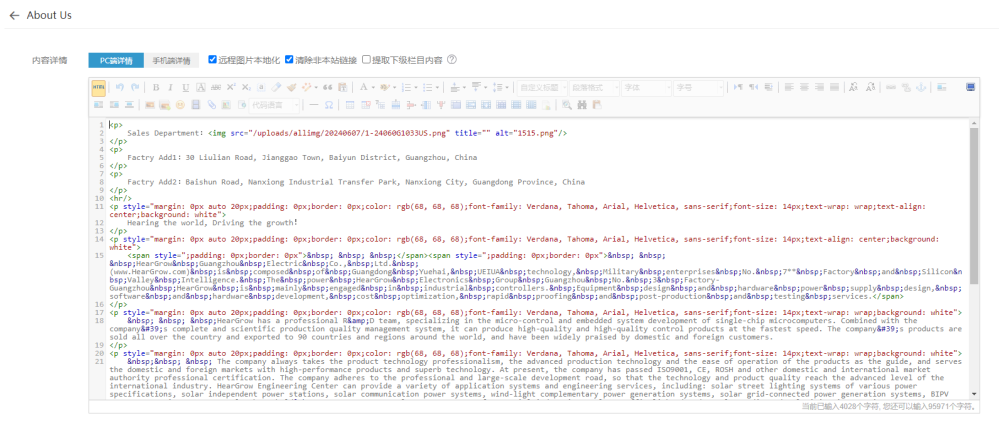This screenshot has width=999, height=448.
Task: Open the 字号 font size dropdown
Action: (x=698, y=87)
